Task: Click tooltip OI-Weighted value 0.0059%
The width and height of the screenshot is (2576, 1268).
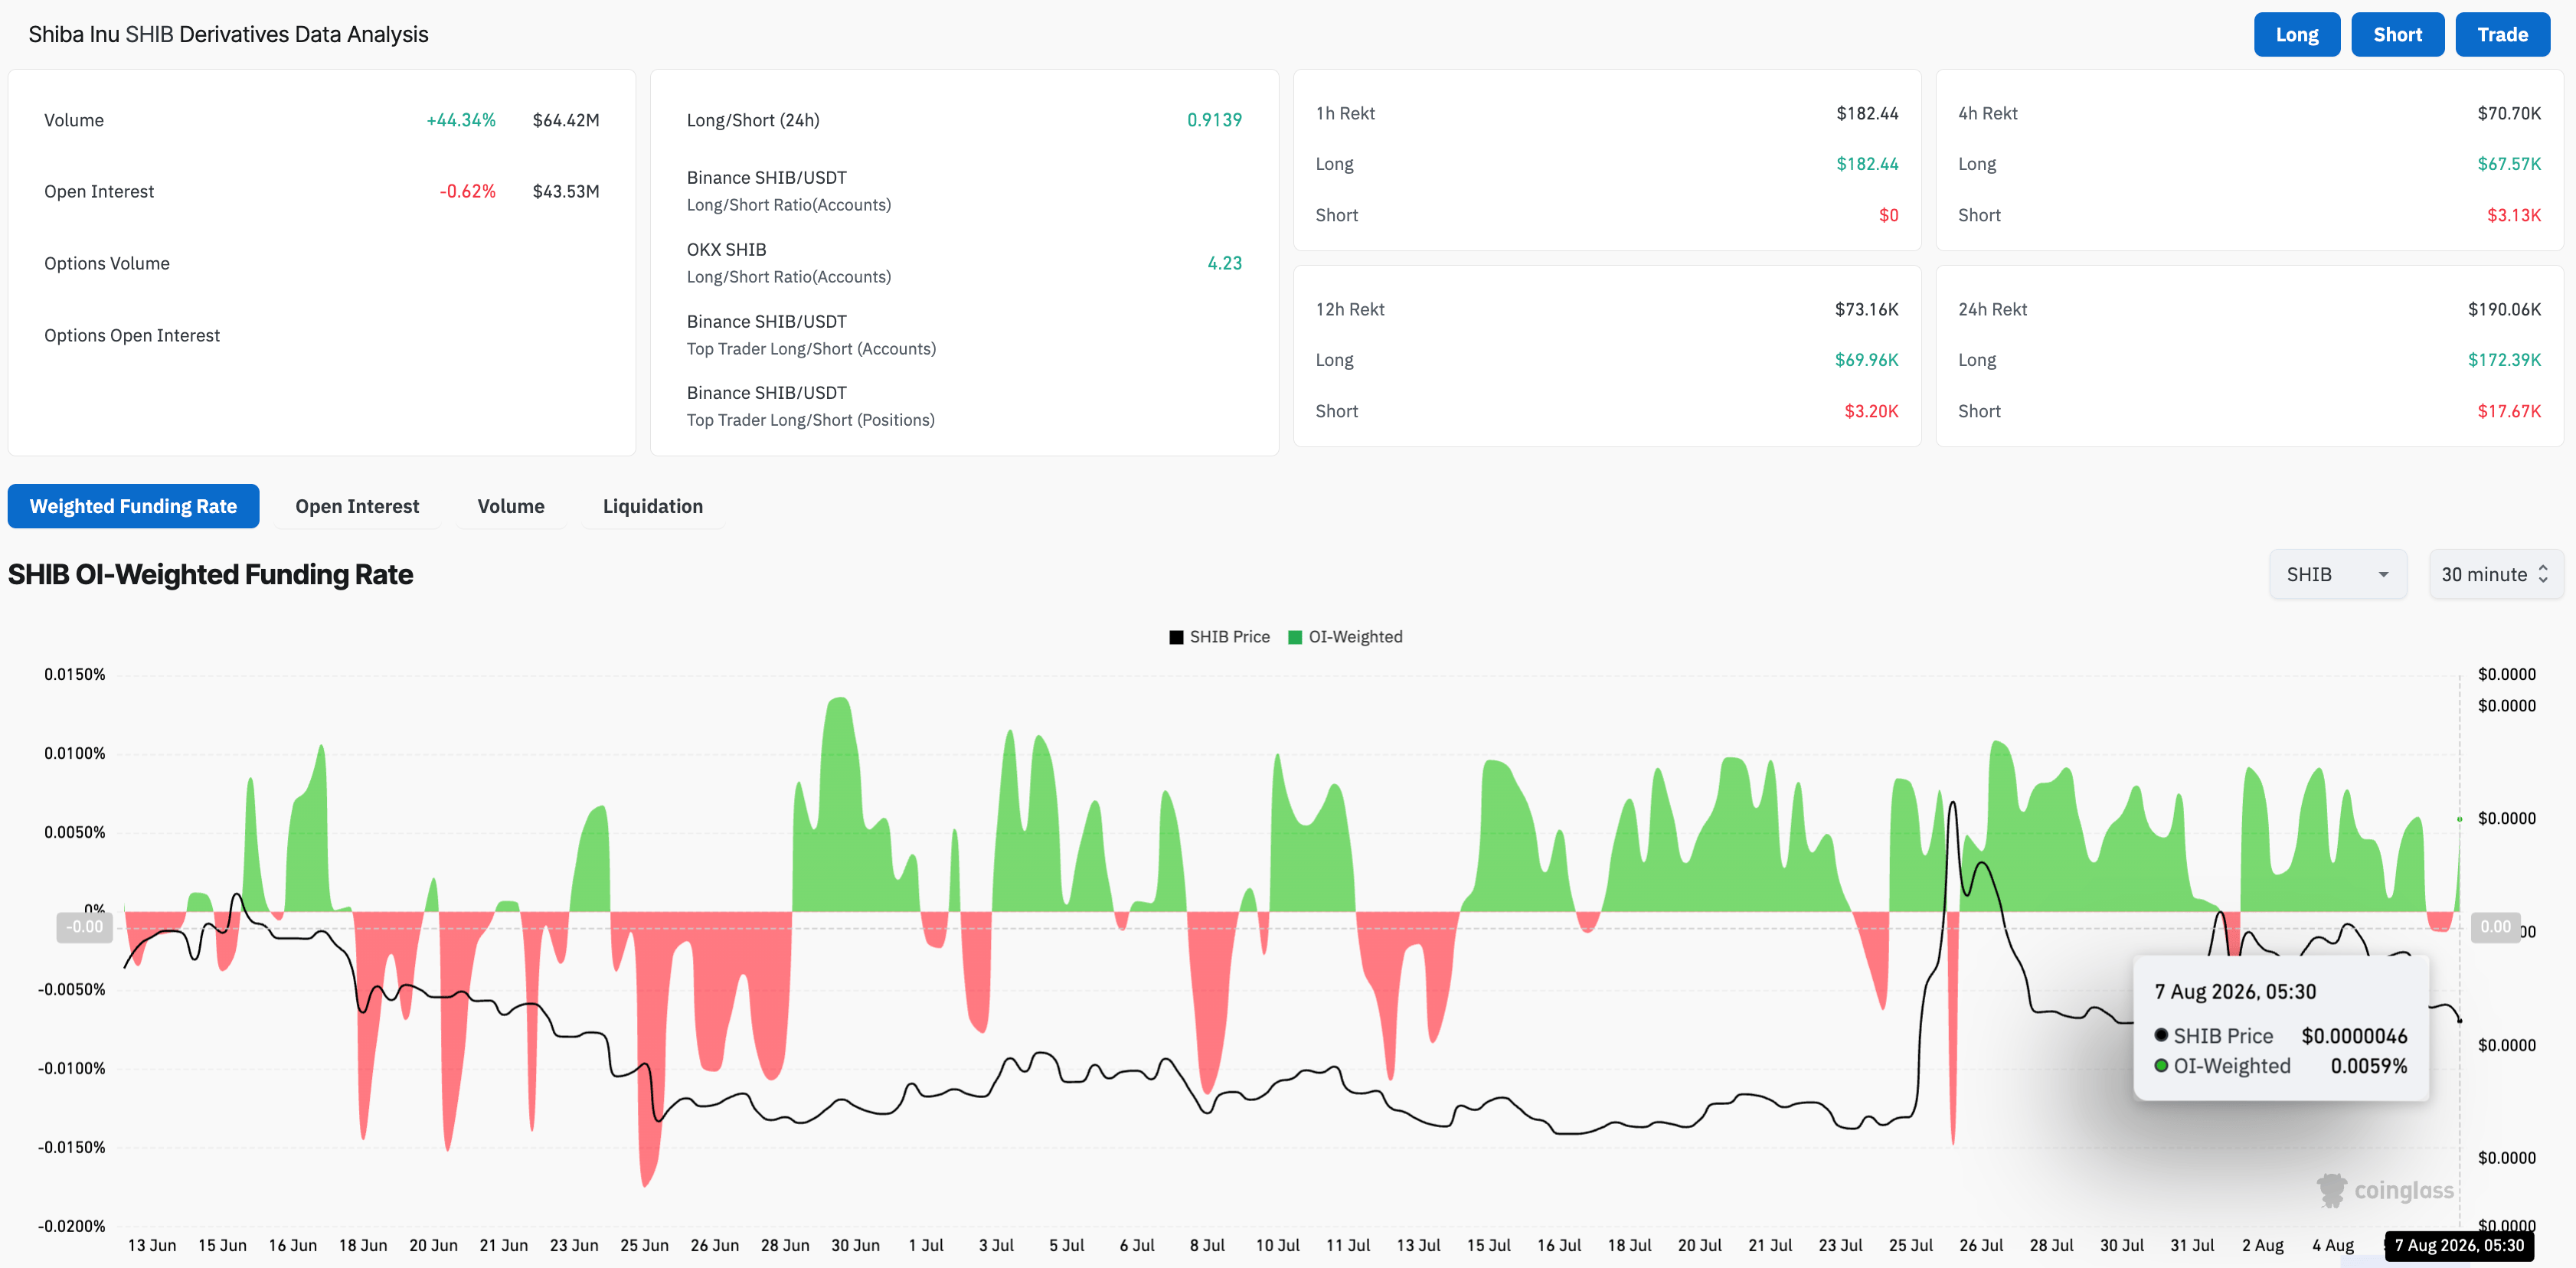Action: (x=2368, y=1066)
